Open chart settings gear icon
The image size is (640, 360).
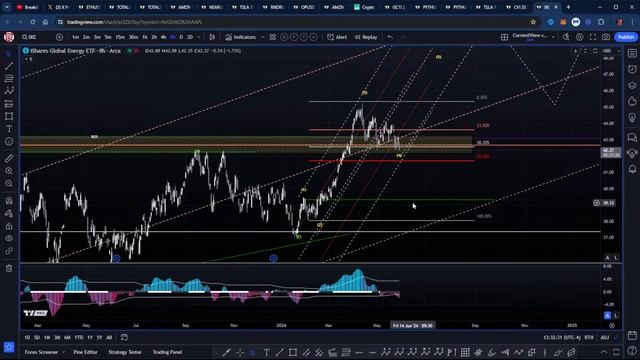(x=580, y=37)
